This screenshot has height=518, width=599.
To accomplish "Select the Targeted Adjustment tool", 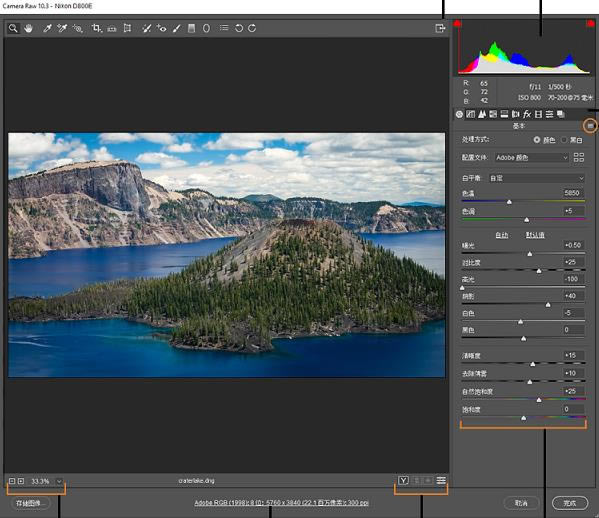I will click(x=78, y=28).
